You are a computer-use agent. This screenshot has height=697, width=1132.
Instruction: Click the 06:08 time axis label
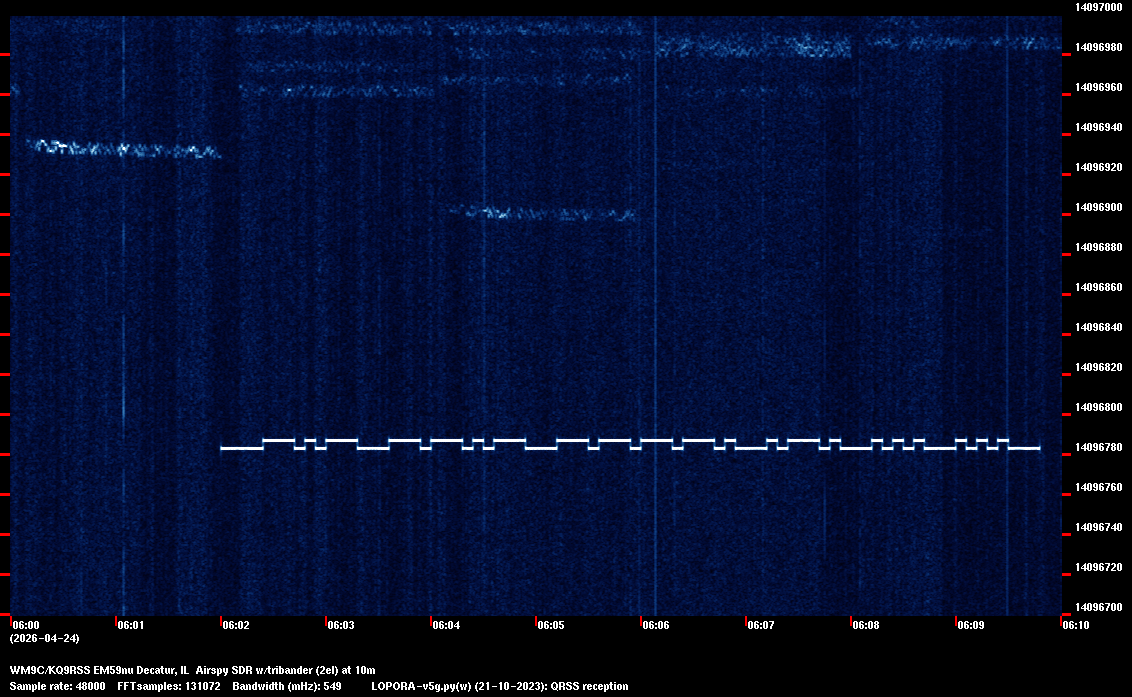click(865, 625)
